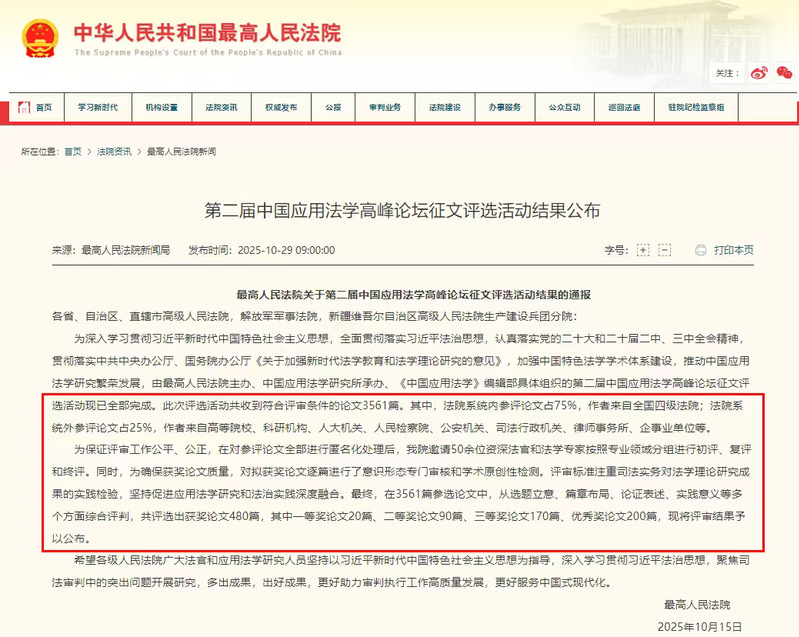Open 办事服务 navigation item

(x=504, y=107)
